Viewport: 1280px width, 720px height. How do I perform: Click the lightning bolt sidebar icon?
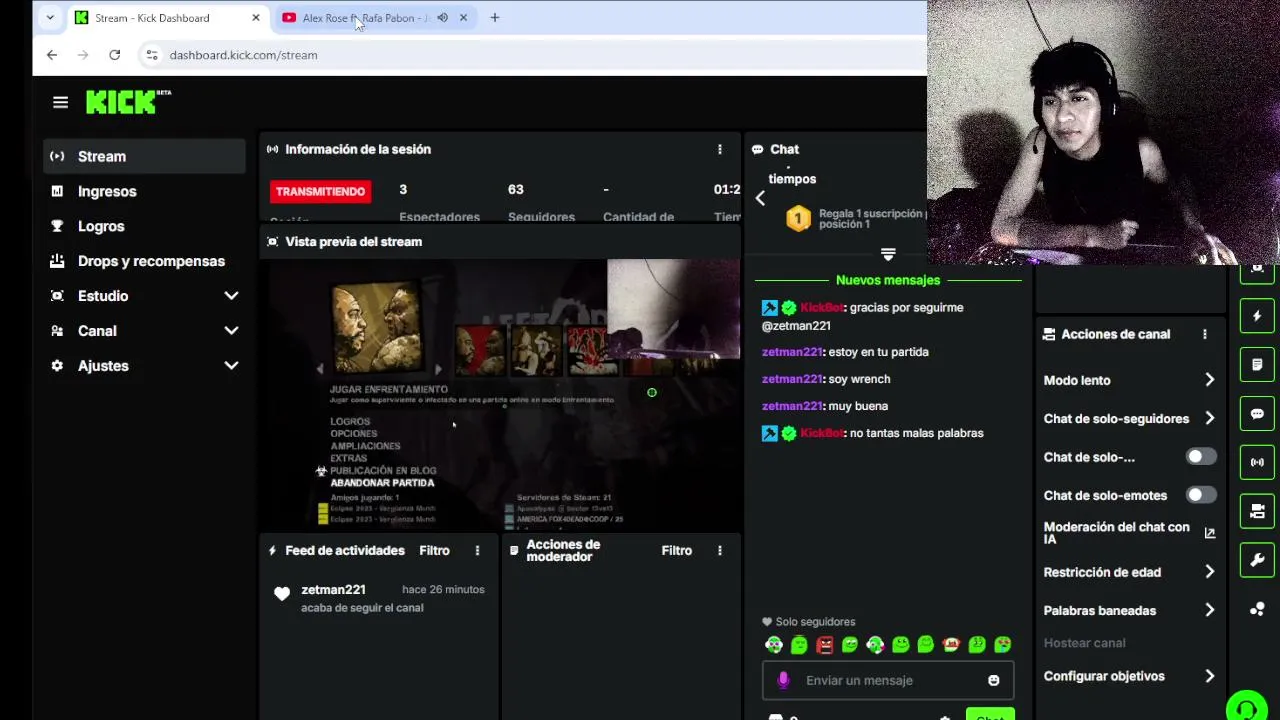[1257, 316]
